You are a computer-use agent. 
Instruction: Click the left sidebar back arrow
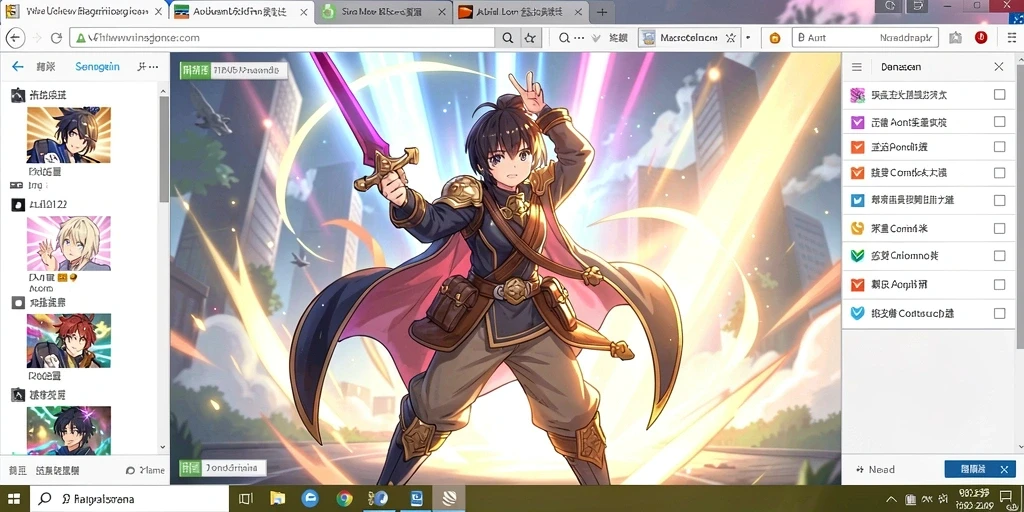click(x=18, y=67)
